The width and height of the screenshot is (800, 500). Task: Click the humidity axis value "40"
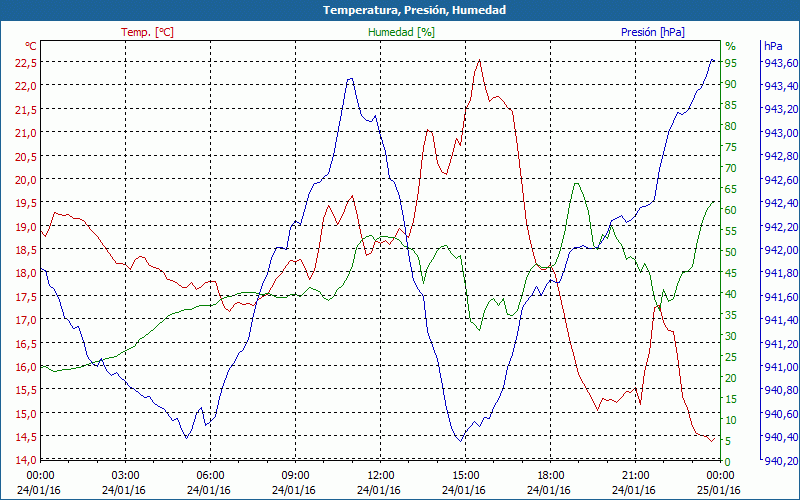pos(731,294)
